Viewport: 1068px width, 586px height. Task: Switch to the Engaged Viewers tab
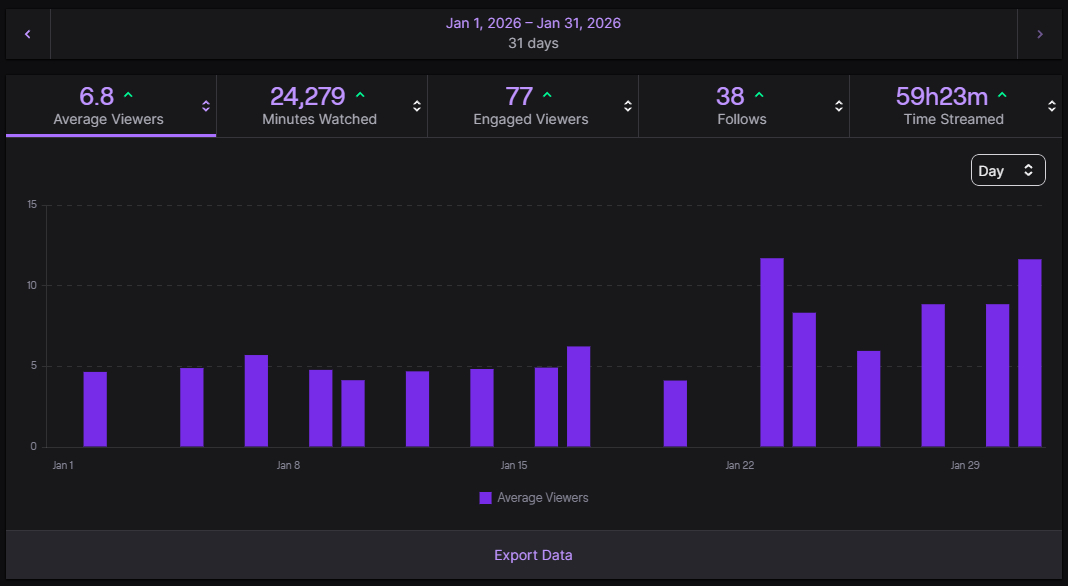[530, 106]
